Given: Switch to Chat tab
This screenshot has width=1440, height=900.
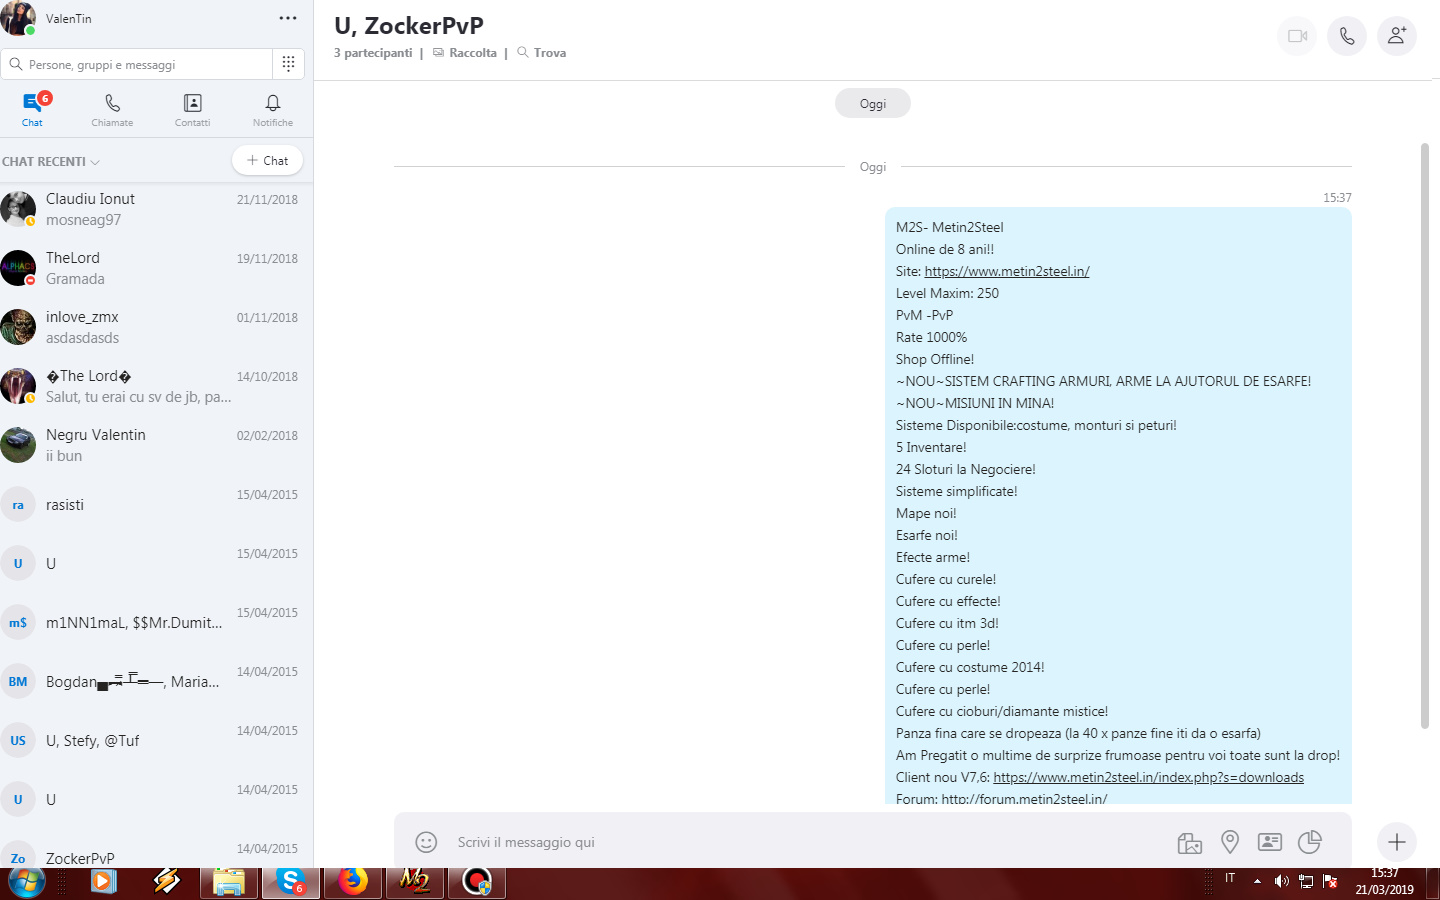Looking at the screenshot, I should (32, 110).
